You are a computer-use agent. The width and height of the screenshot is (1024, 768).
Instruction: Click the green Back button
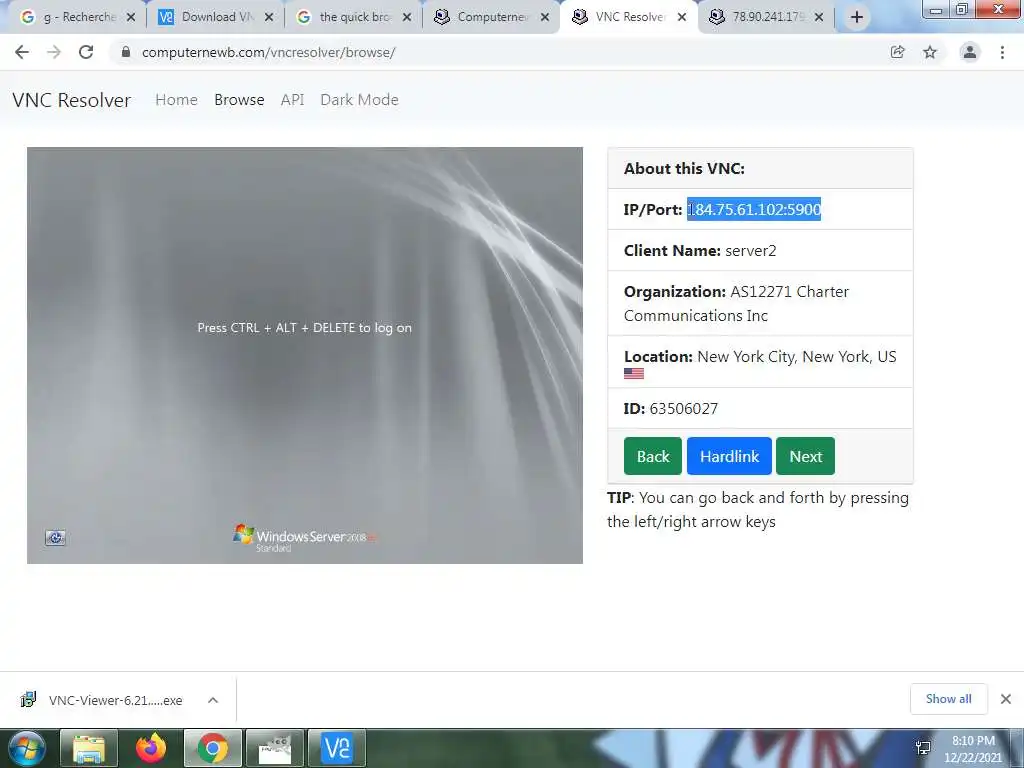click(x=653, y=456)
